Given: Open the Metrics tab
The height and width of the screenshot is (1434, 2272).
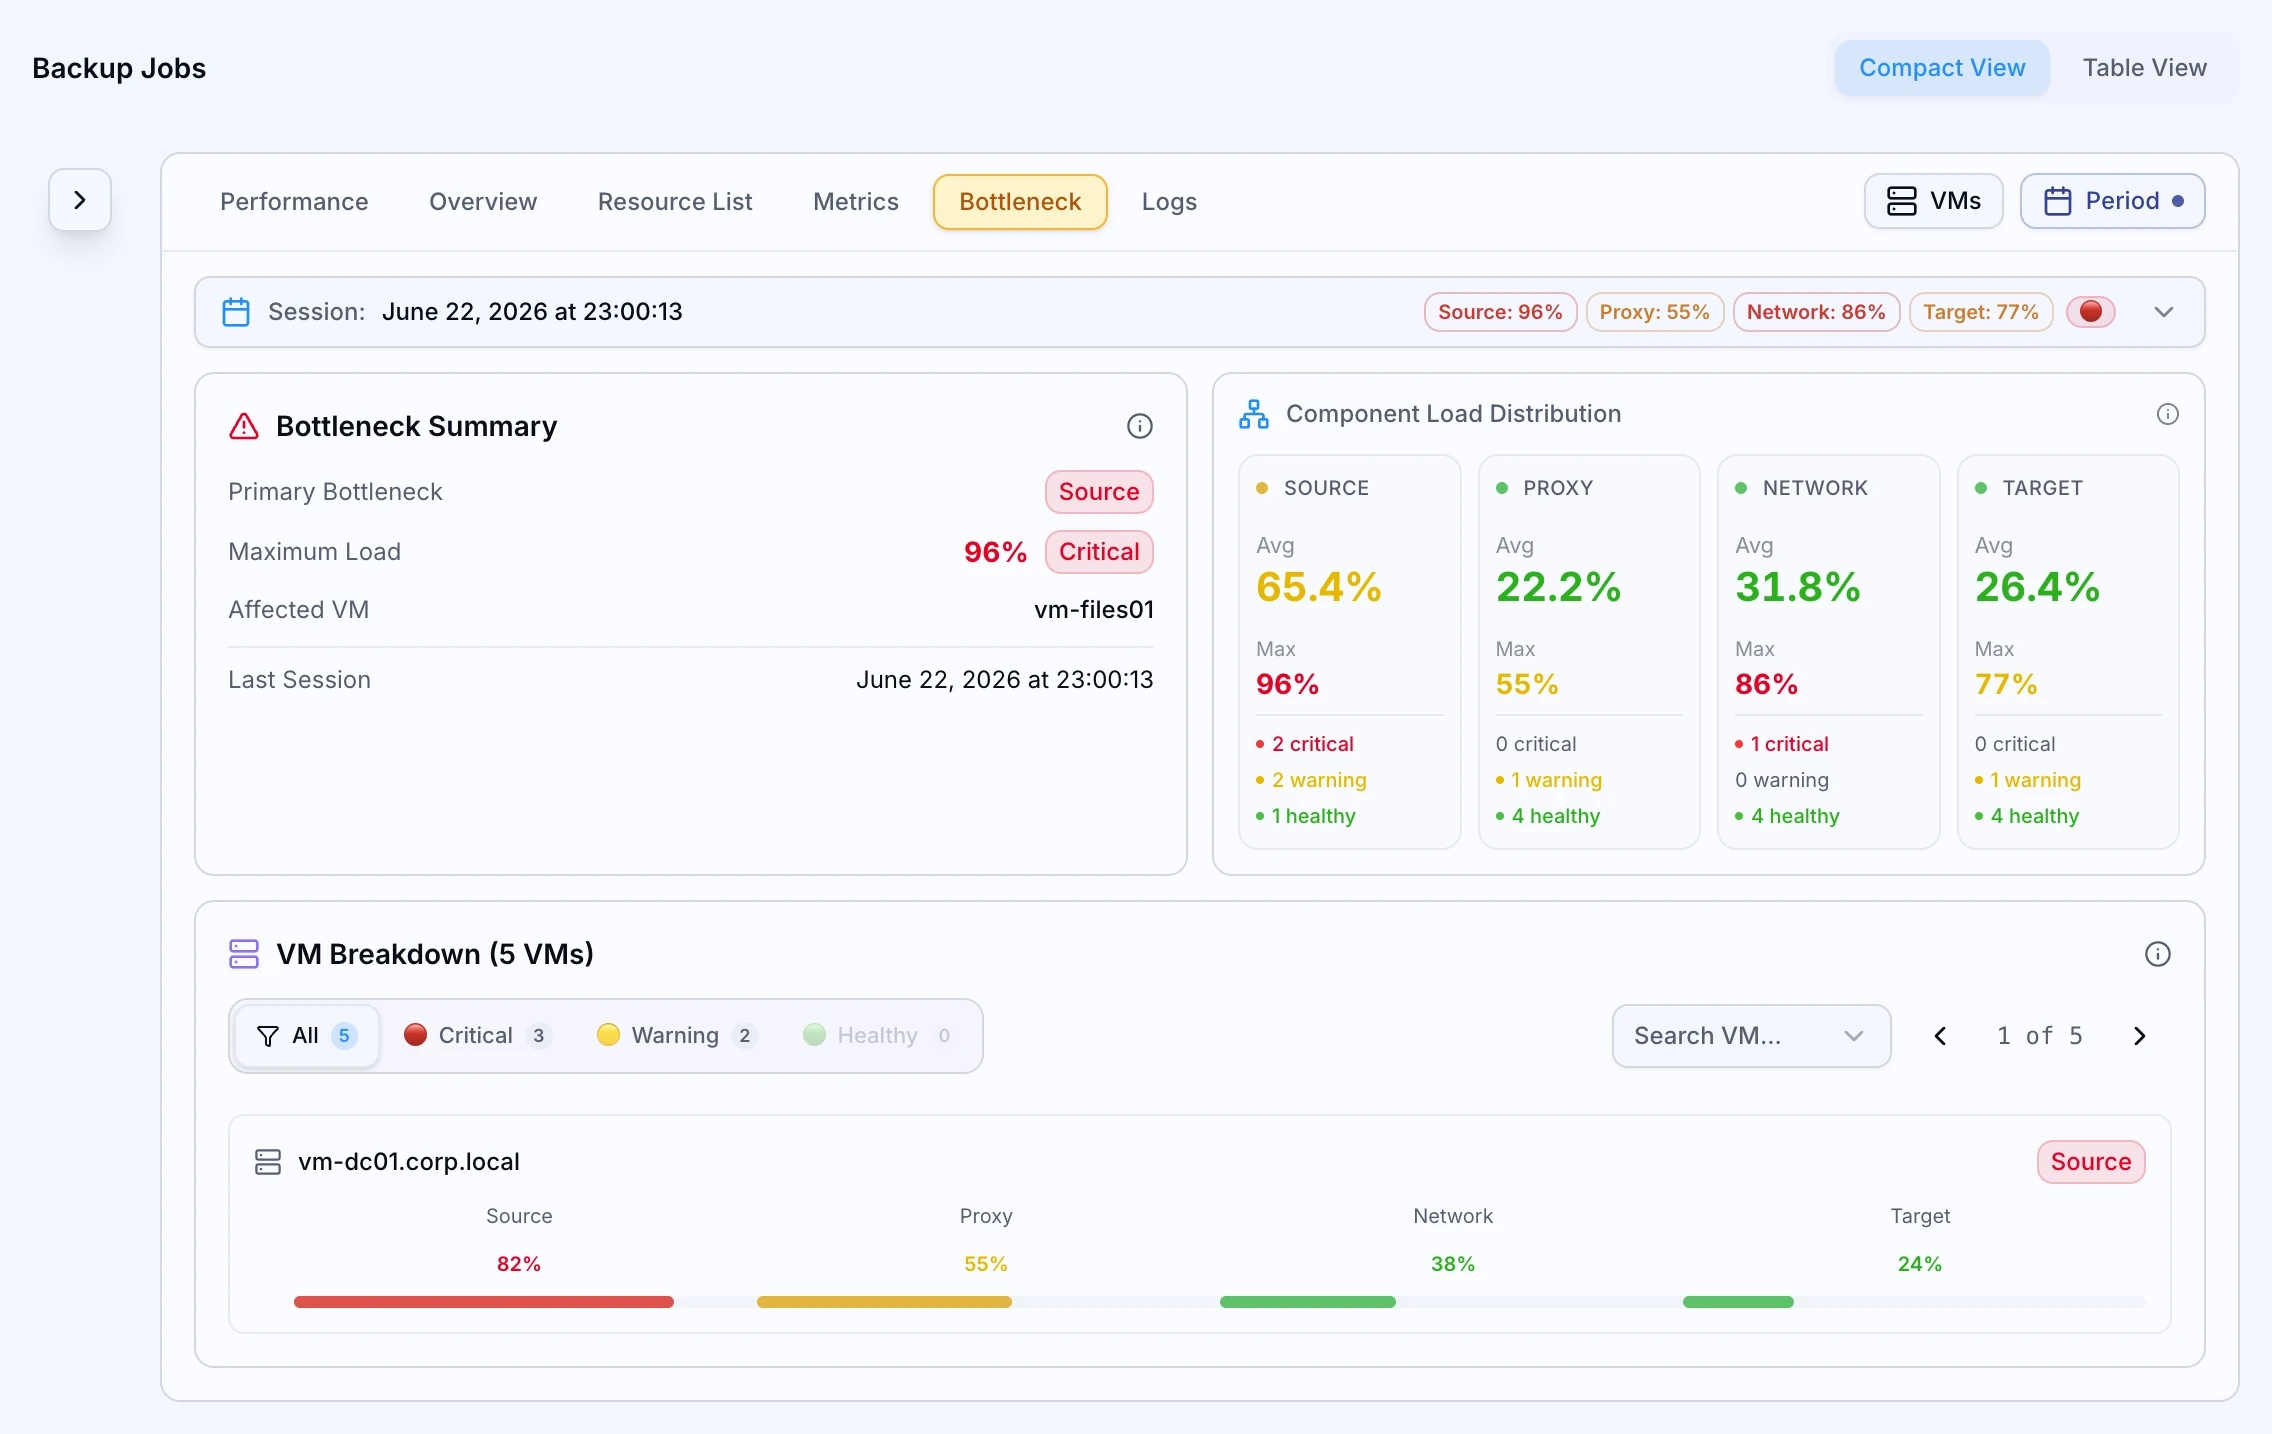Looking at the screenshot, I should (x=856, y=202).
